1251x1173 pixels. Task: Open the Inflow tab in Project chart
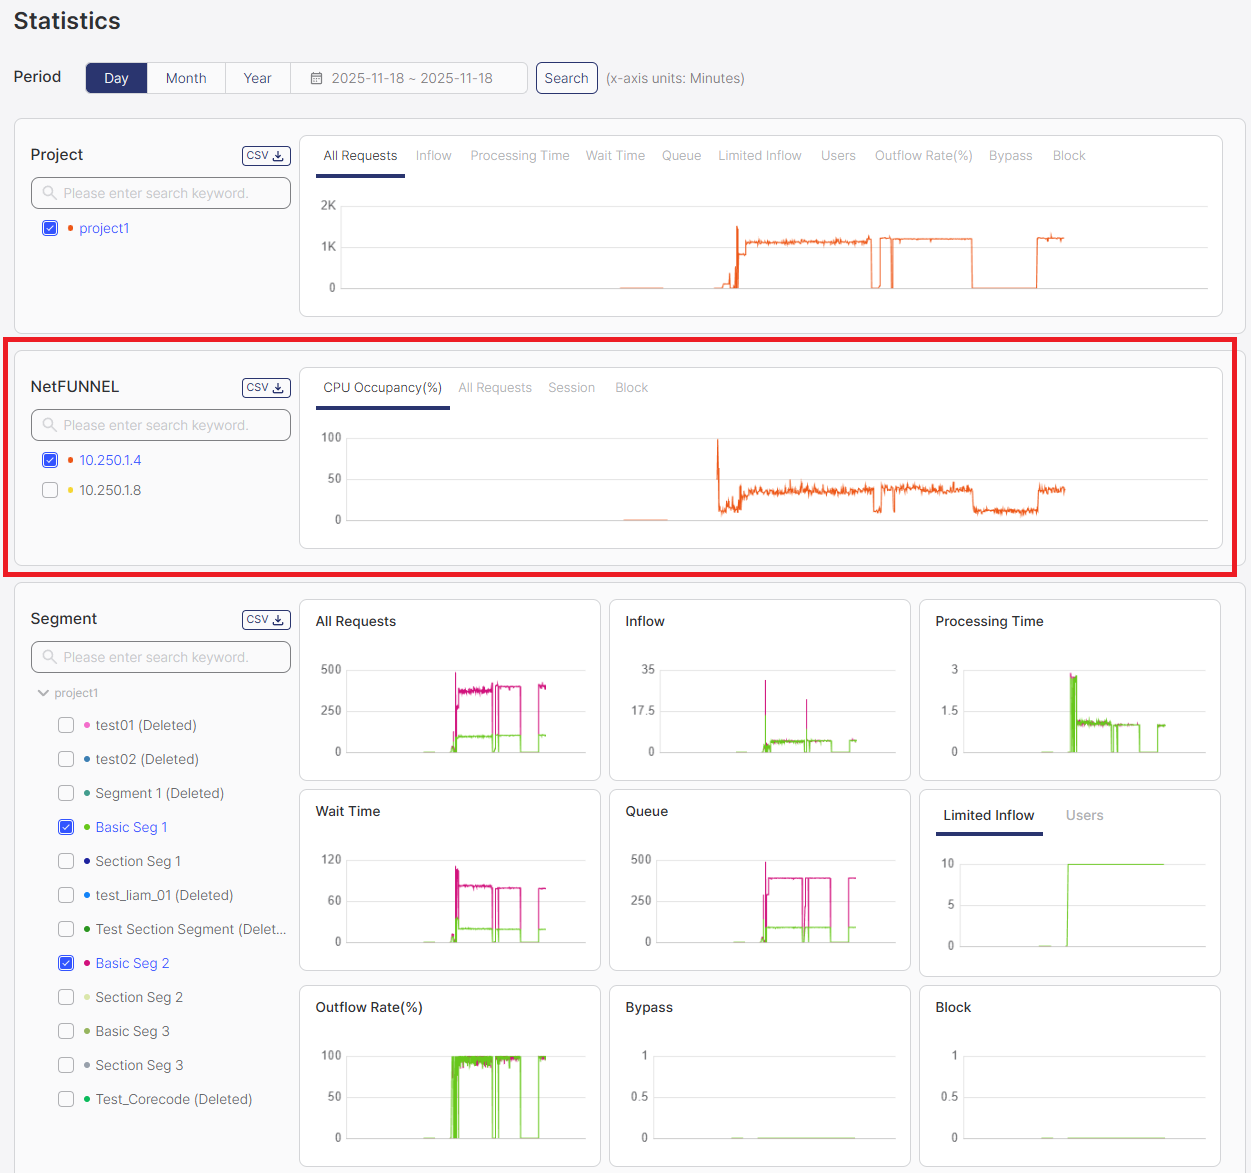pyautogui.click(x=433, y=155)
